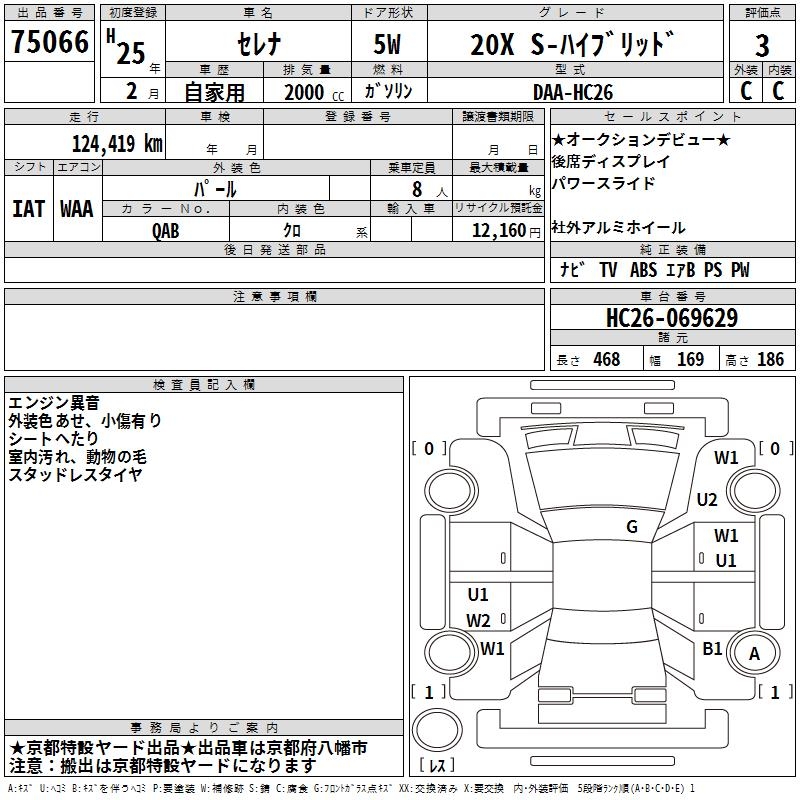Click the TV equipment entry
The width and height of the screenshot is (800, 800).
608,269
